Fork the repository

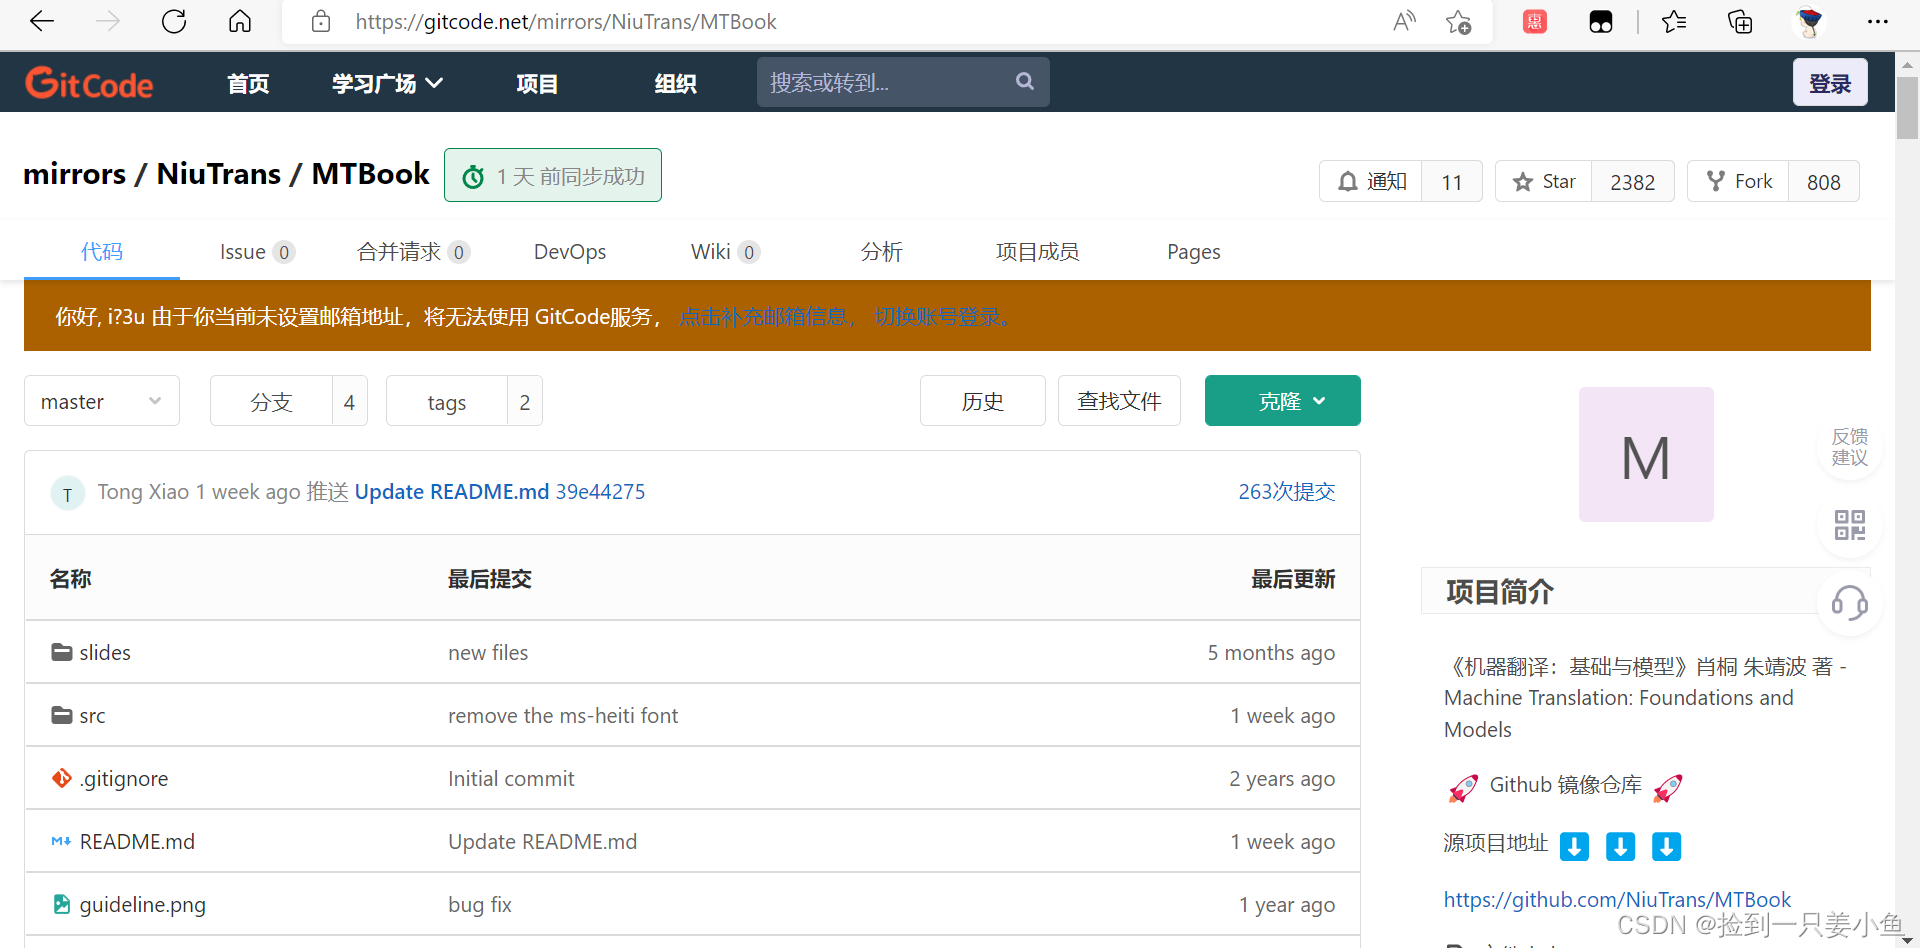(1738, 181)
